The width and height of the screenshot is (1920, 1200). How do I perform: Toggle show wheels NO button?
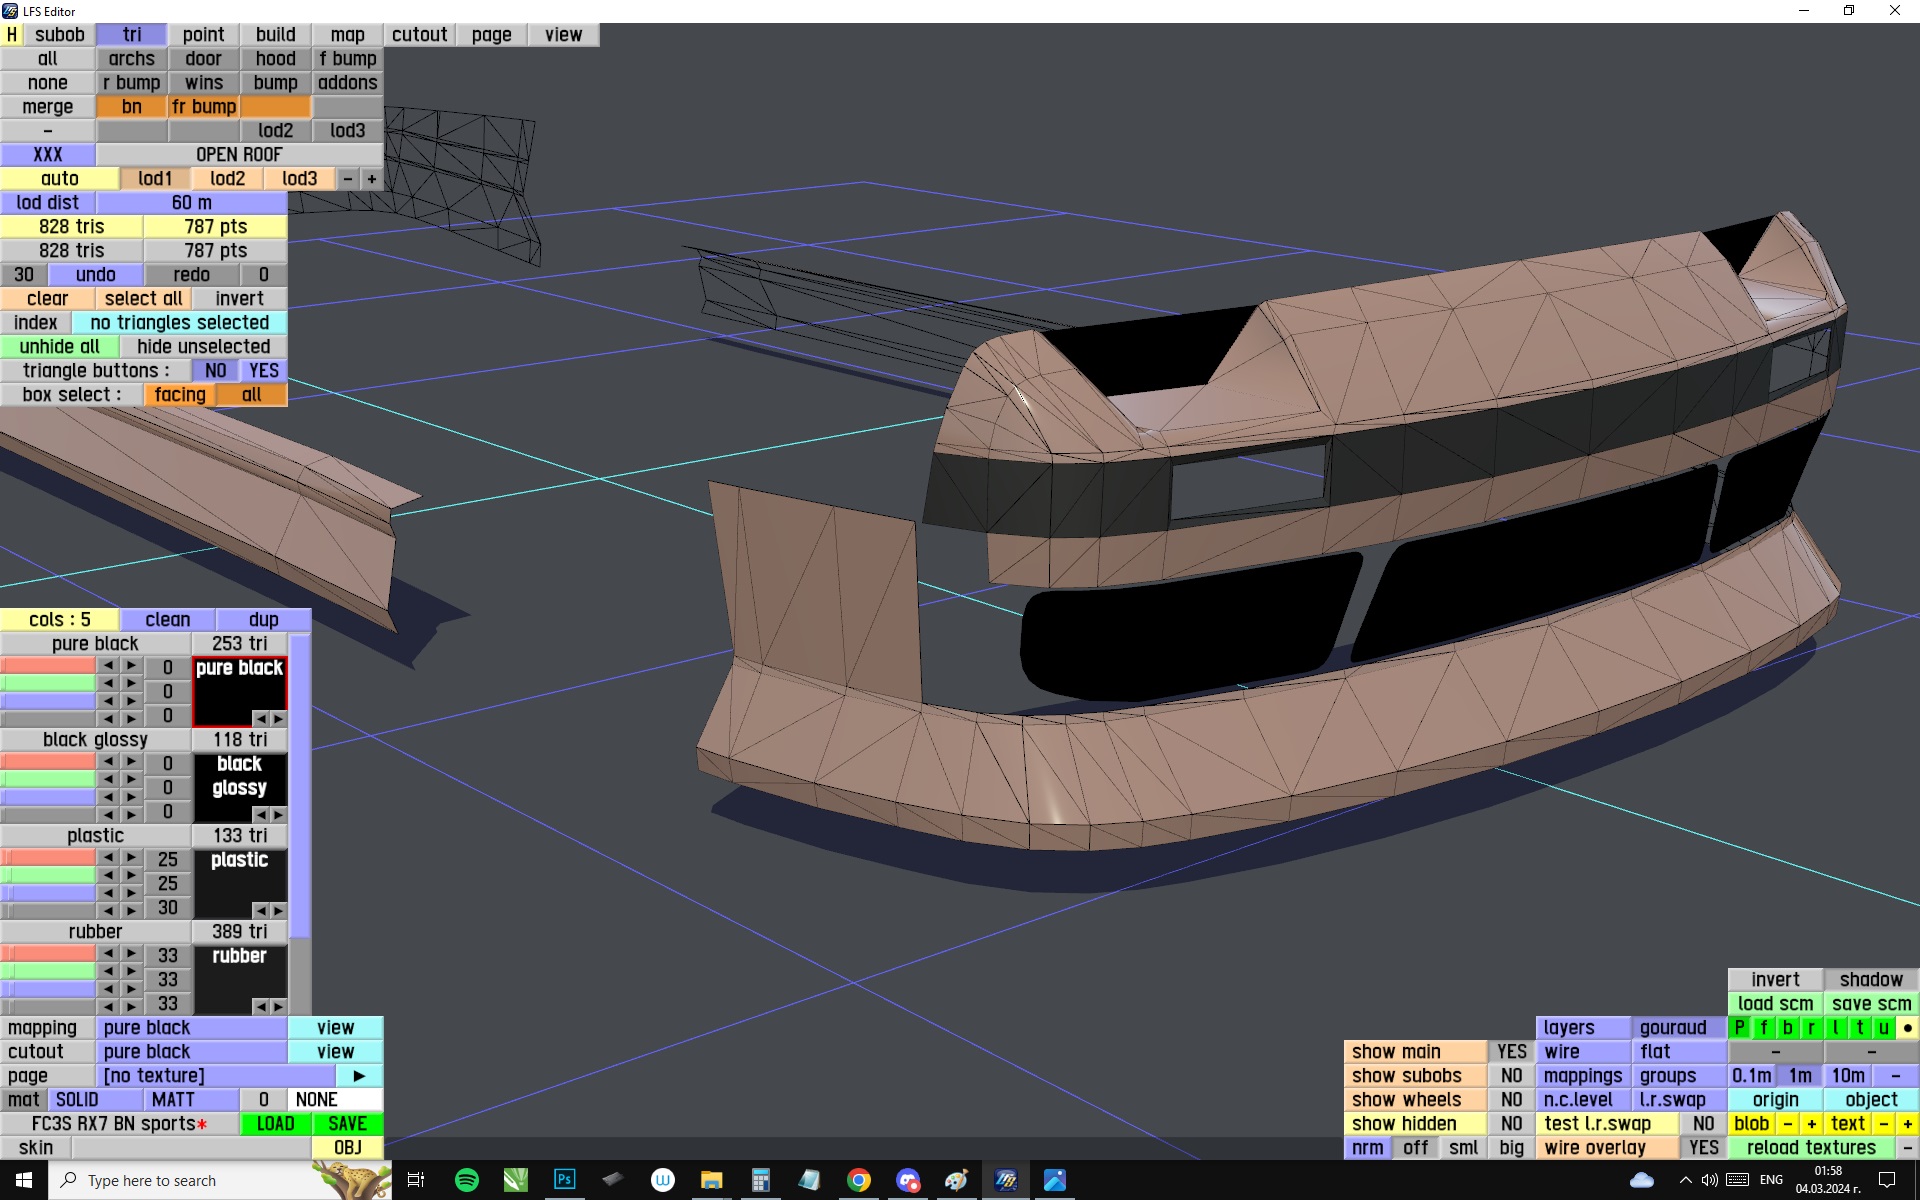pyautogui.click(x=1511, y=1099)
